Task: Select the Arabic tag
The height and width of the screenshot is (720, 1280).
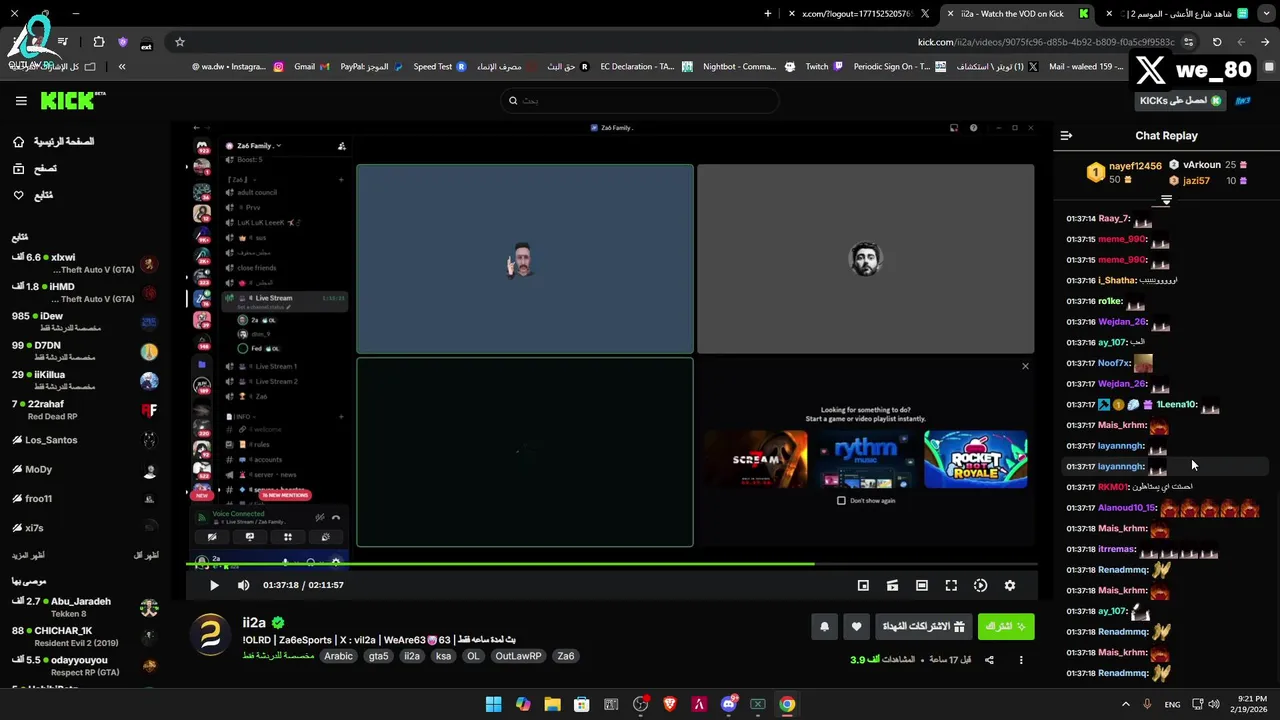Action: coord(338,656)
